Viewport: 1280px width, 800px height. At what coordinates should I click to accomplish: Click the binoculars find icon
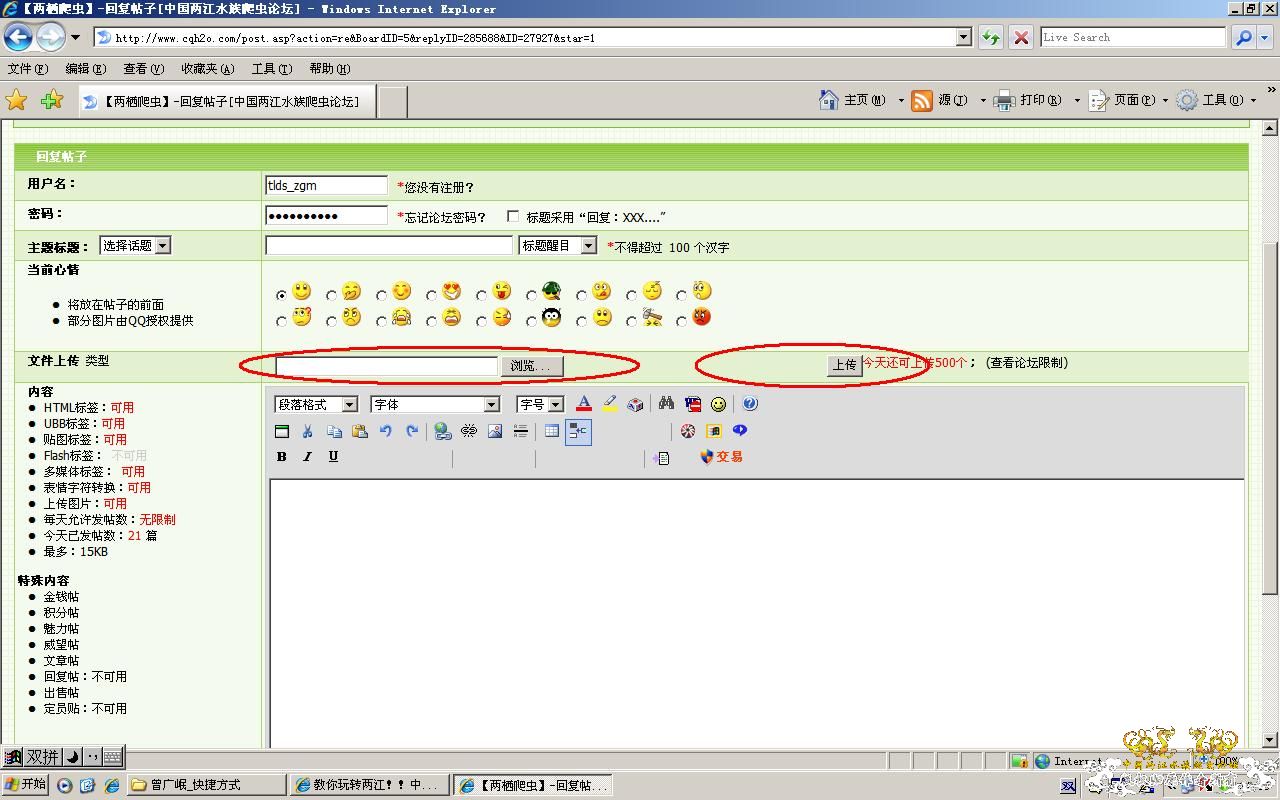(666, 404)
